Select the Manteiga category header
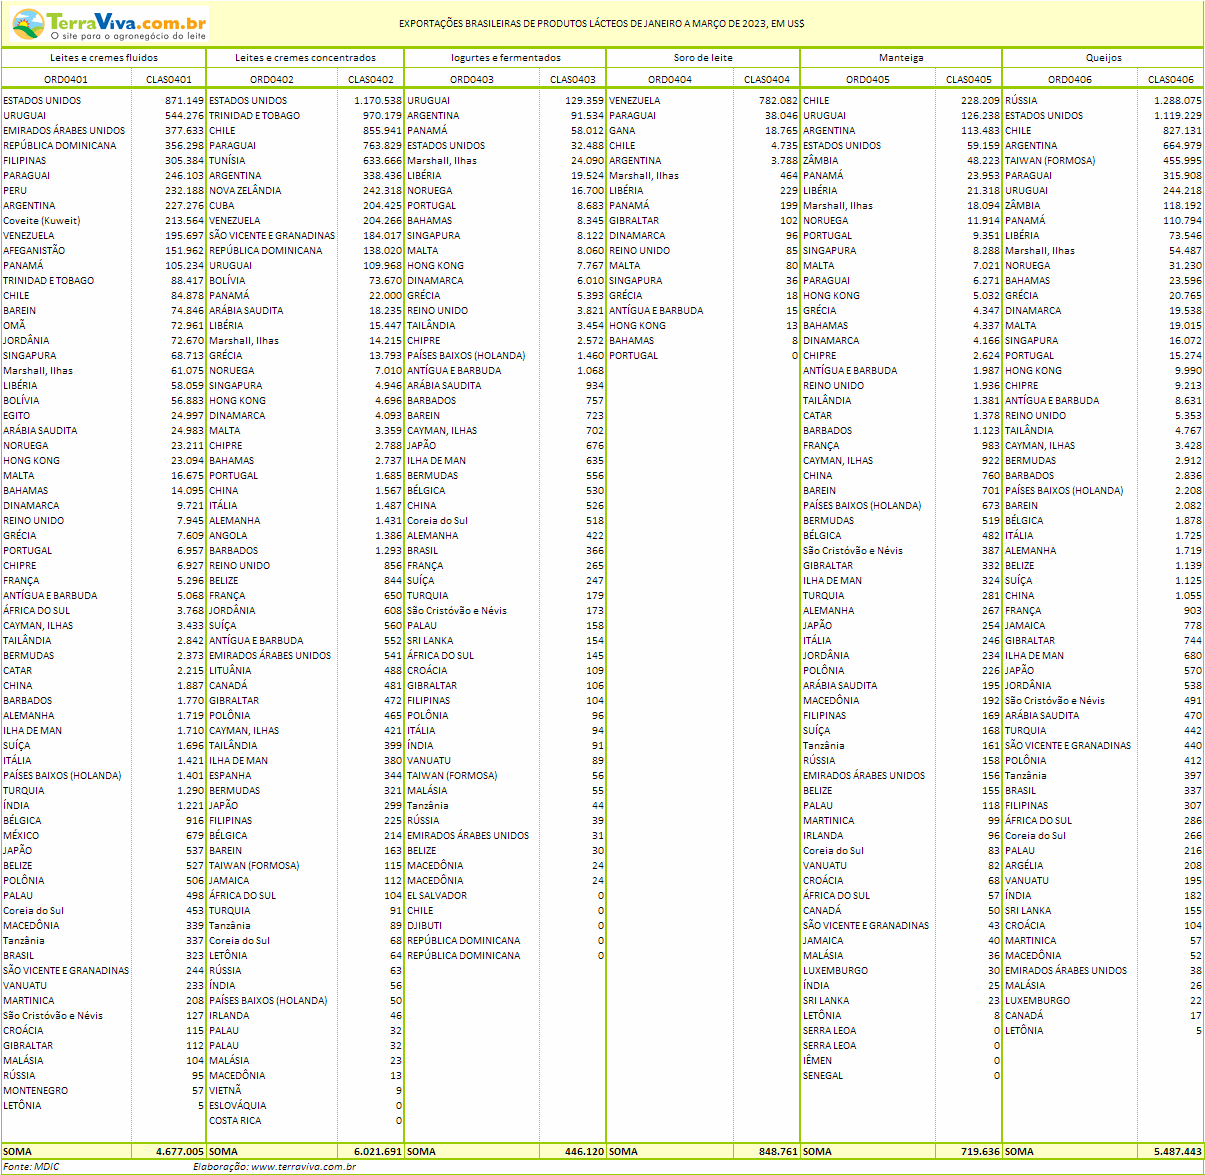Screen dimensions: 1205x1175 click(901, 58)
